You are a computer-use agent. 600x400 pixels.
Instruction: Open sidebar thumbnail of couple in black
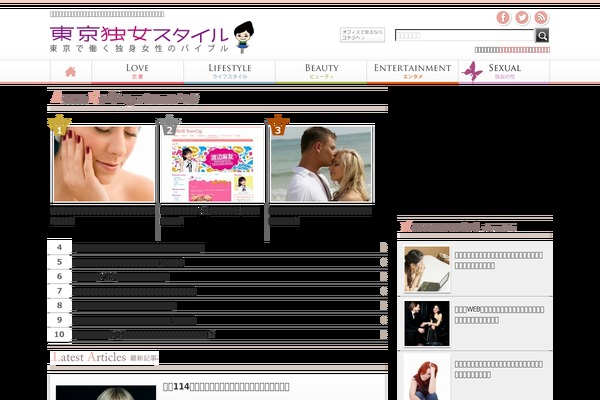(x=427, y=323)
